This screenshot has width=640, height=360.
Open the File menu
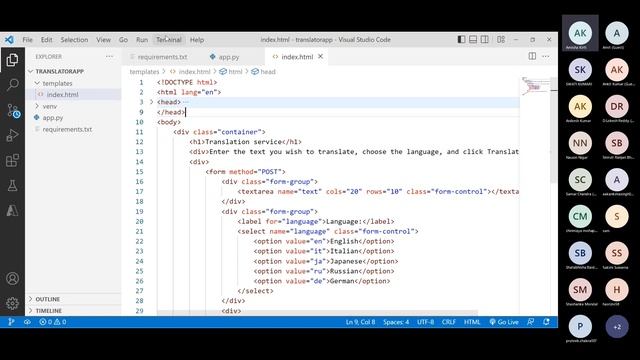(27, 40)
